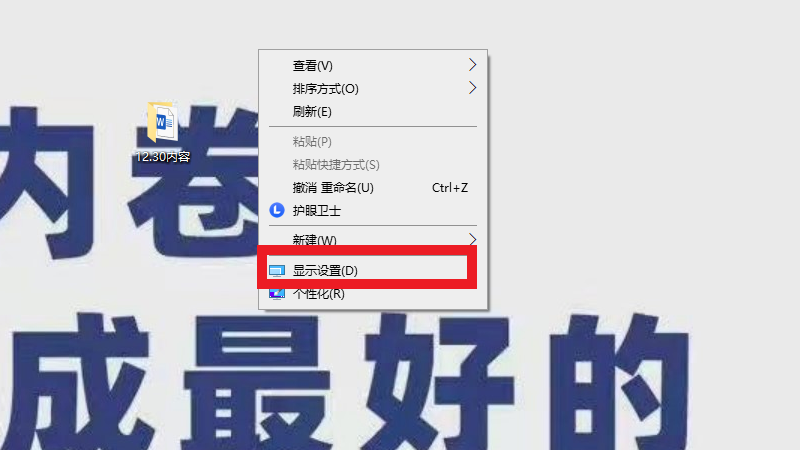
Task: Select 刷新(E) to refresh desktop
Action: (x=373, y=111)
